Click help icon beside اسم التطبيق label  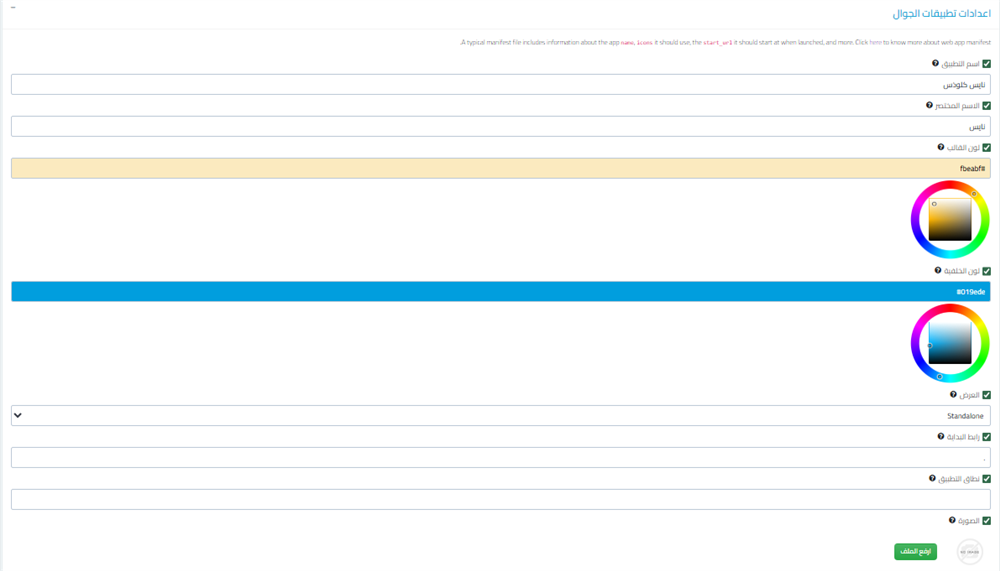point(936,63)
